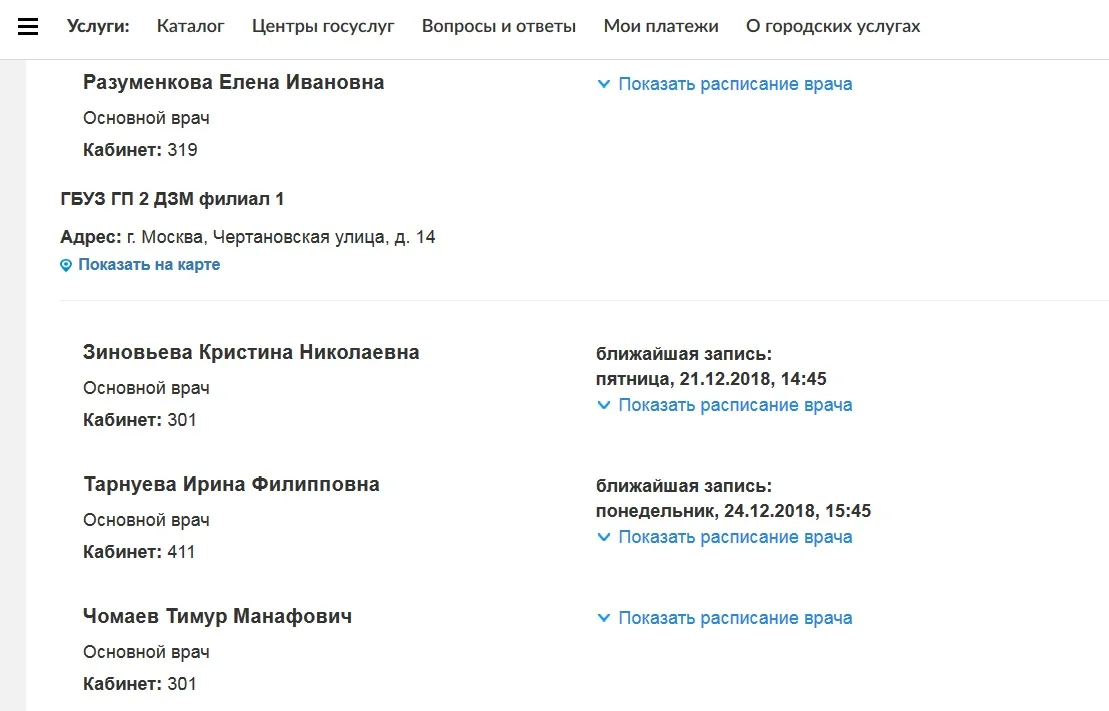
Task: Click the Показать на карте link
Action: click(149, 265)
